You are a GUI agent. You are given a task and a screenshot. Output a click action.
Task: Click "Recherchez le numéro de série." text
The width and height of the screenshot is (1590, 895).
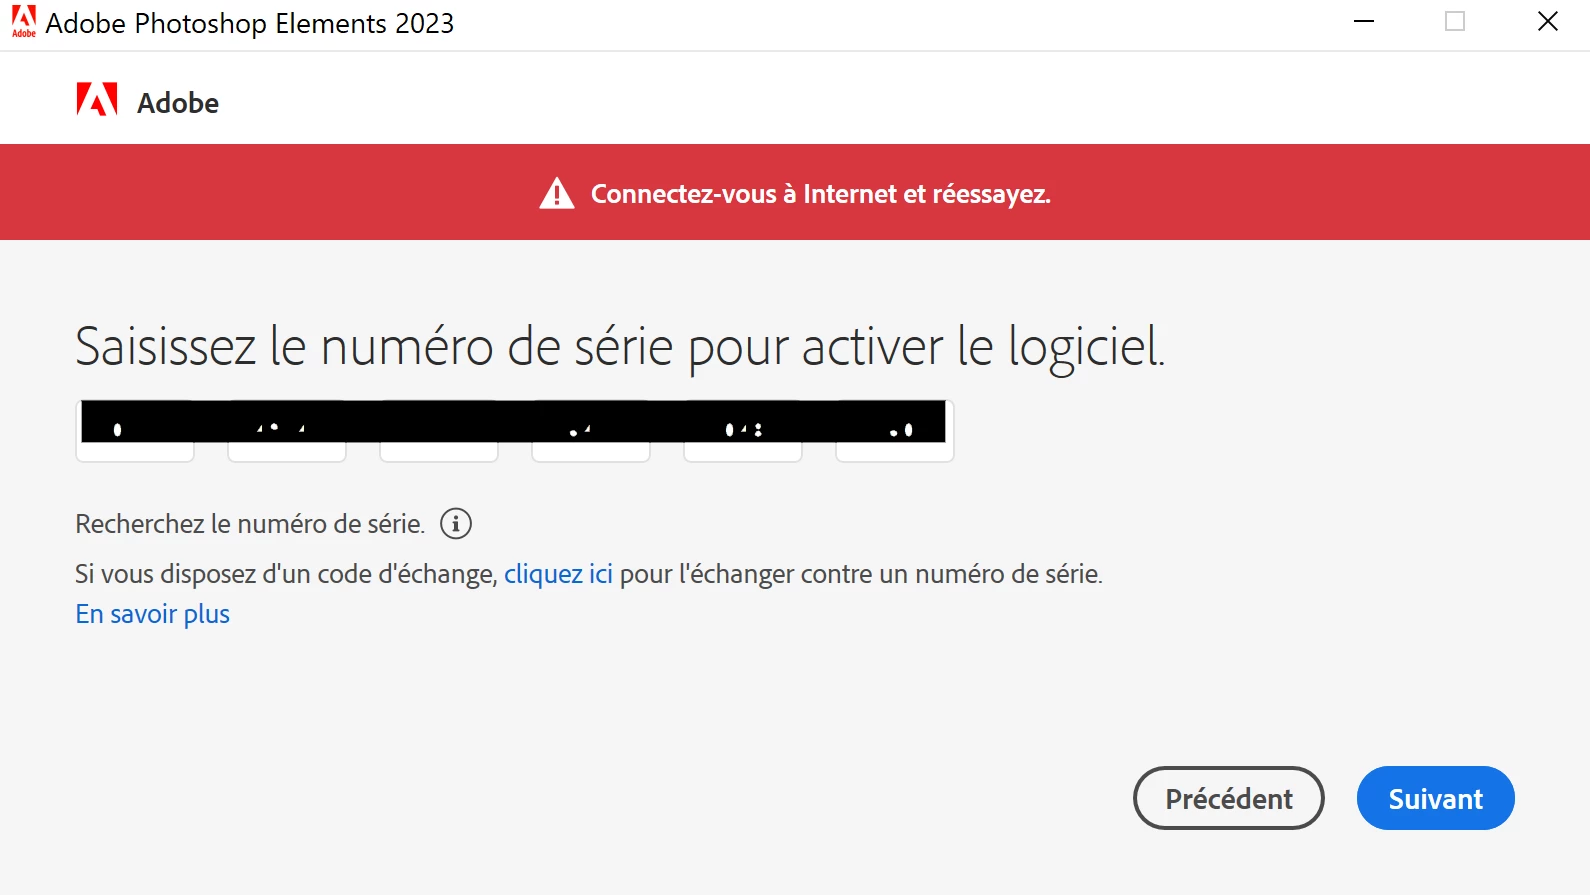pyautogui.click(x=250, y=524)
